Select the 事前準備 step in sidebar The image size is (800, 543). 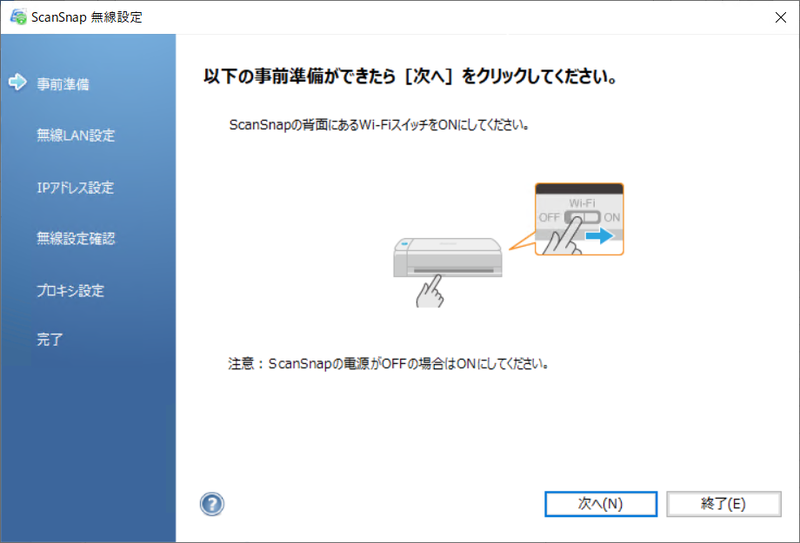coord(63,84)
